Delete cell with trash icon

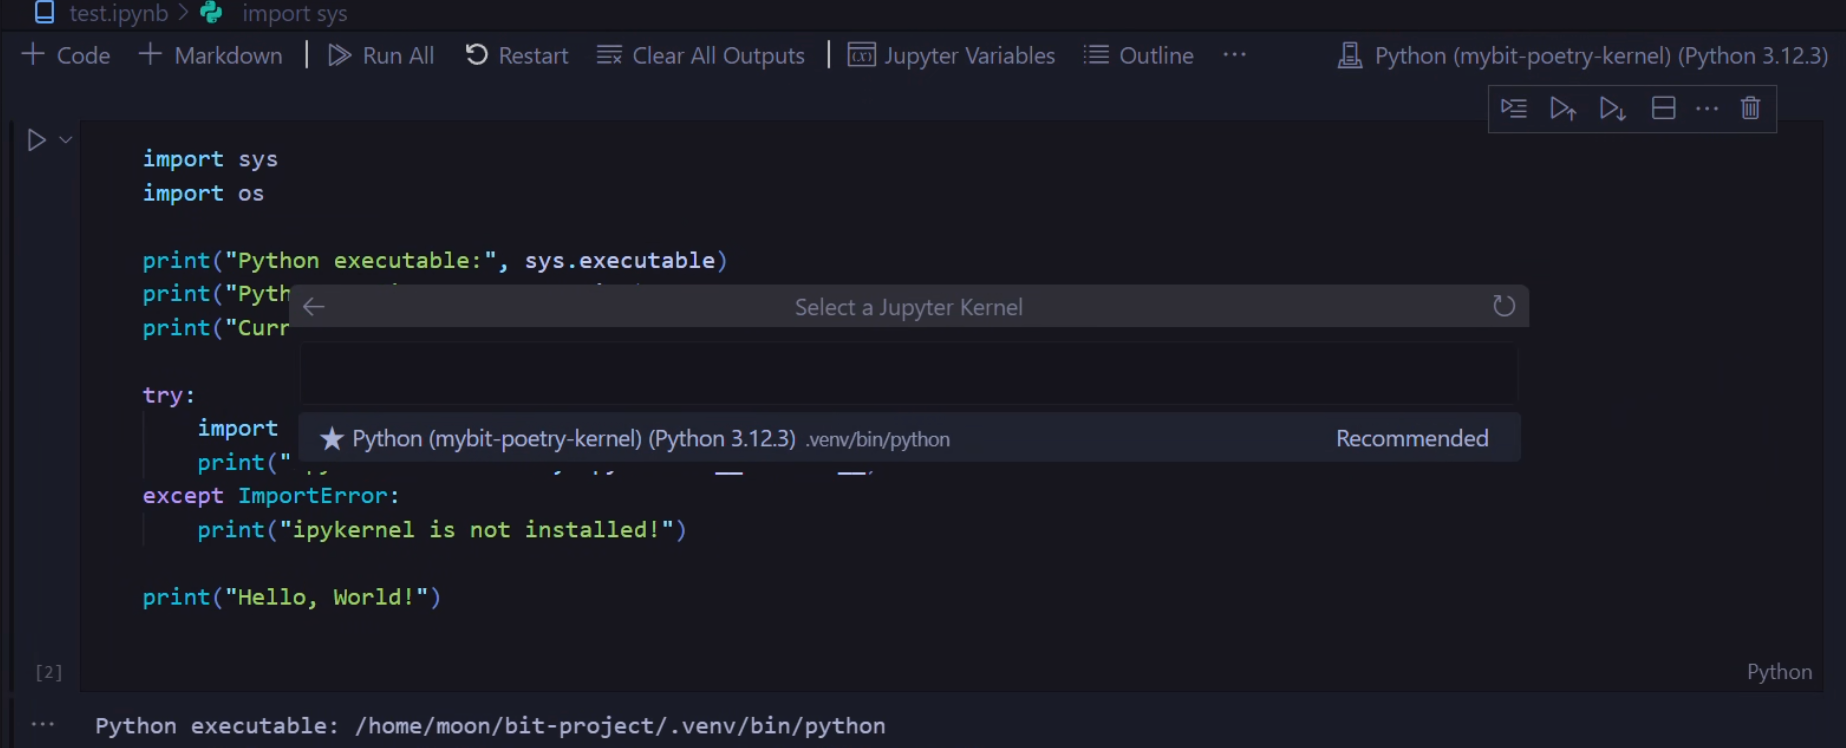click(x=1750, y=108)
